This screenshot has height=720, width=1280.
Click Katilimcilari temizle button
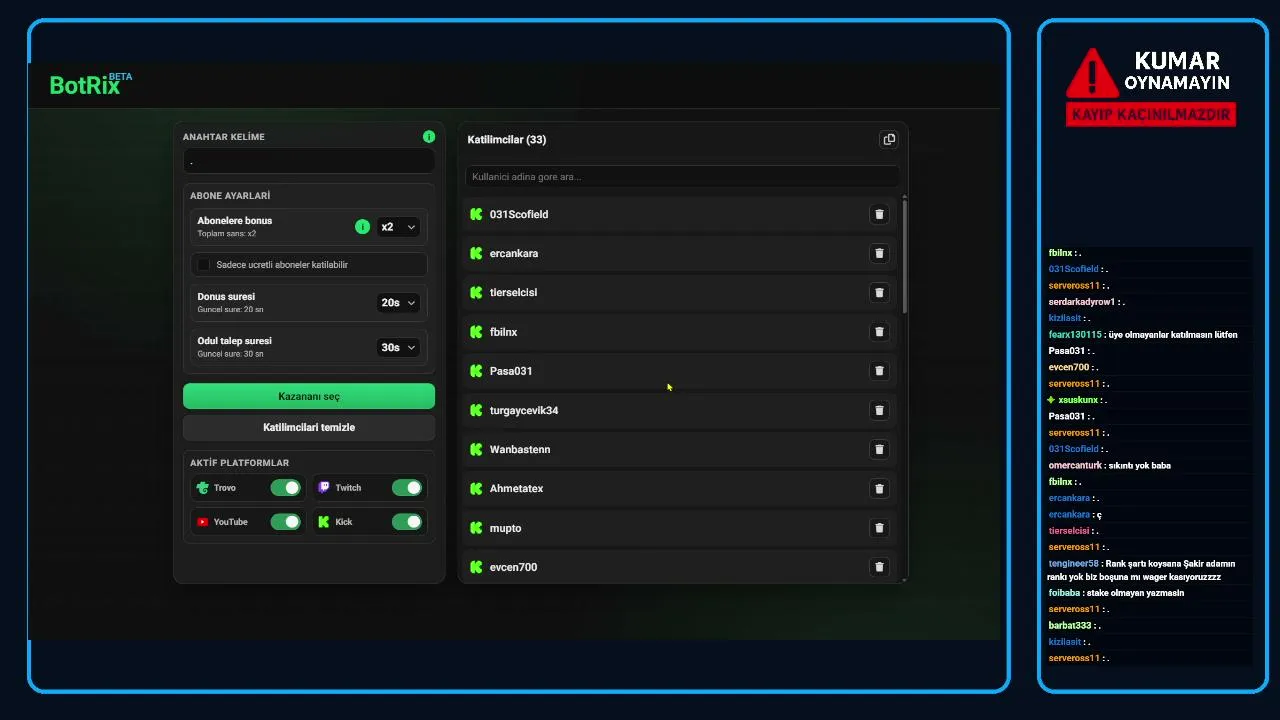coord(309,427)
